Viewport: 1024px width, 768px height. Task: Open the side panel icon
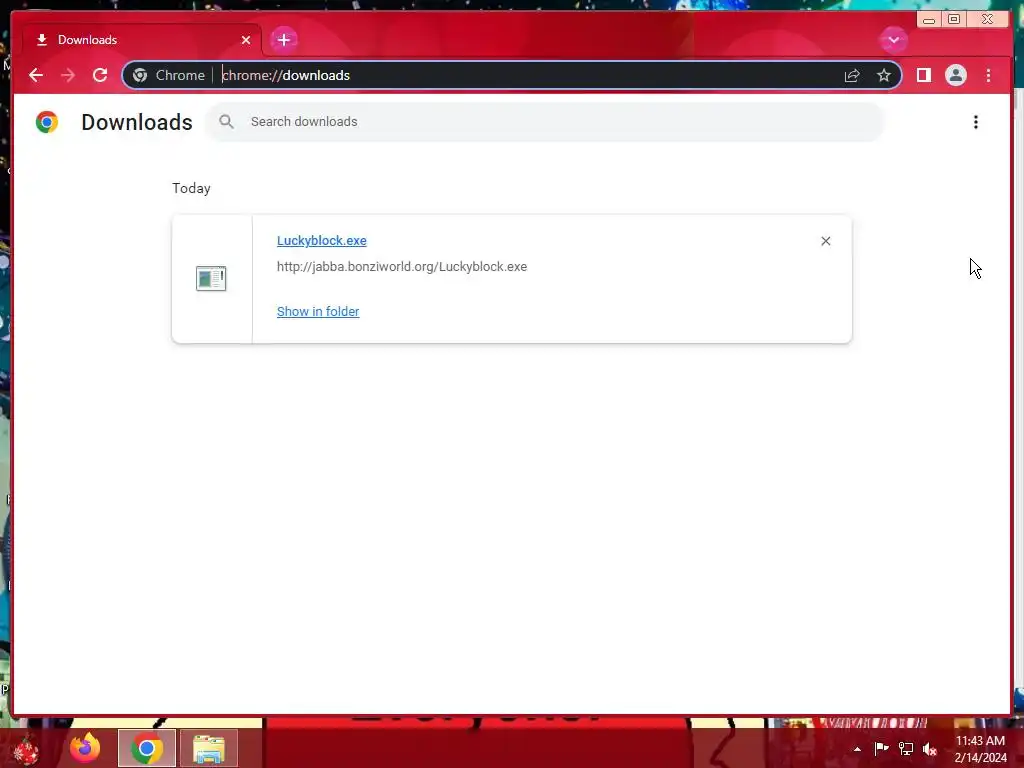point(923,75)
